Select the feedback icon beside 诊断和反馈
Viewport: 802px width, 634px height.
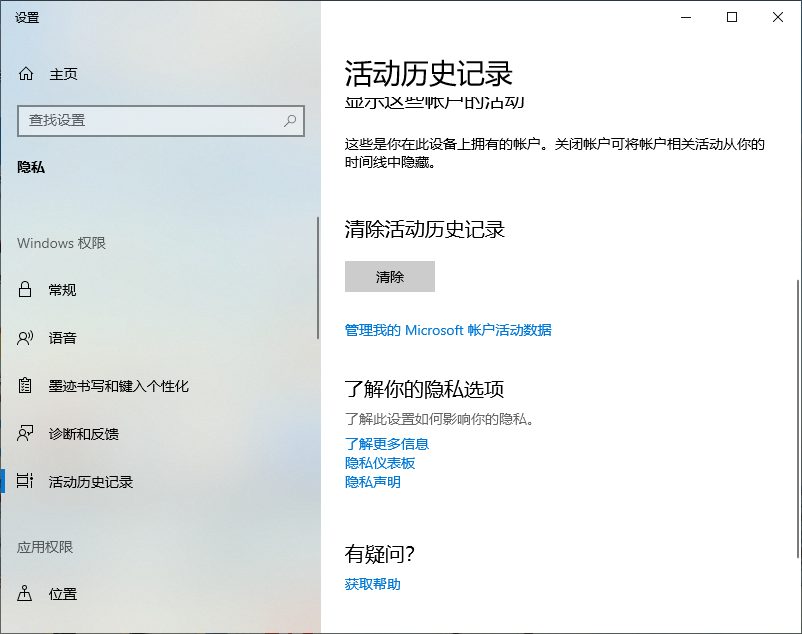(27, 434)
